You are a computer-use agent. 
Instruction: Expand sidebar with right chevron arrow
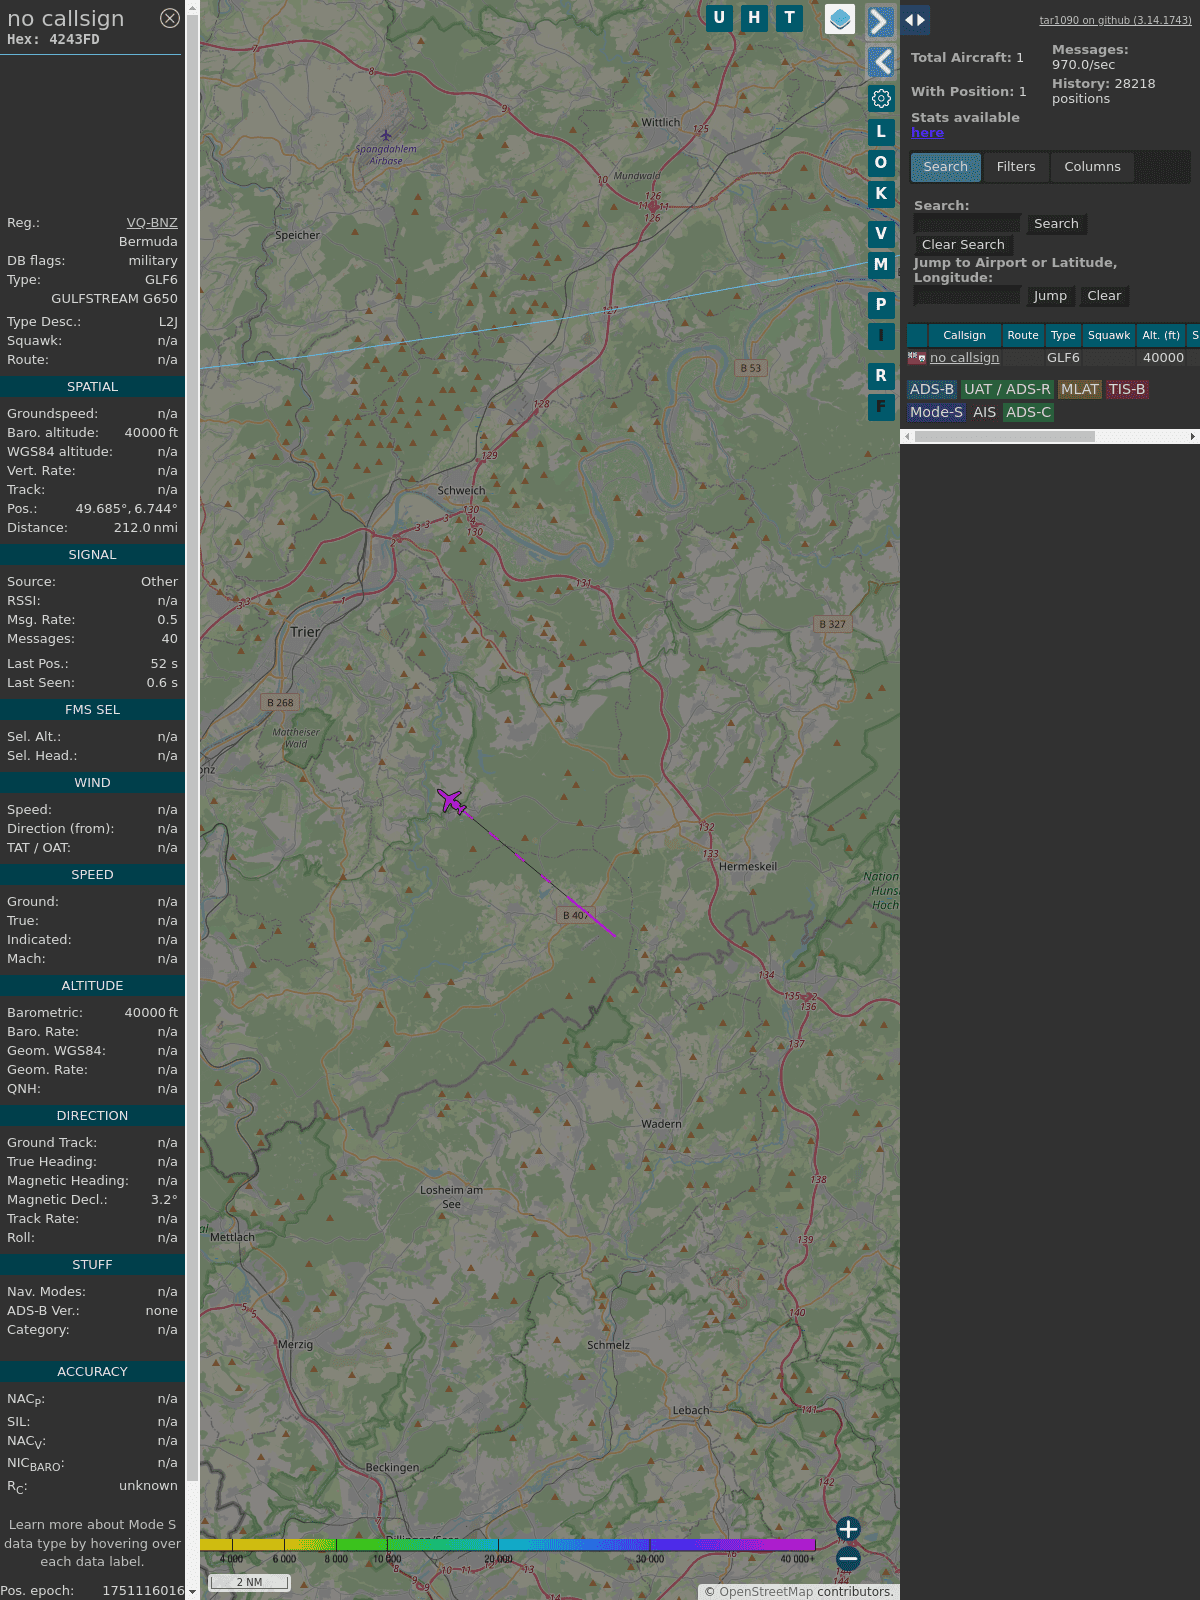[880, 22]
